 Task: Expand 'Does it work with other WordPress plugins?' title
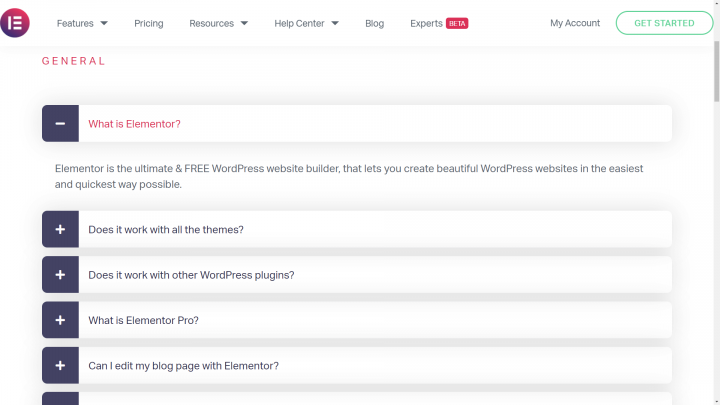click(191, 275)
